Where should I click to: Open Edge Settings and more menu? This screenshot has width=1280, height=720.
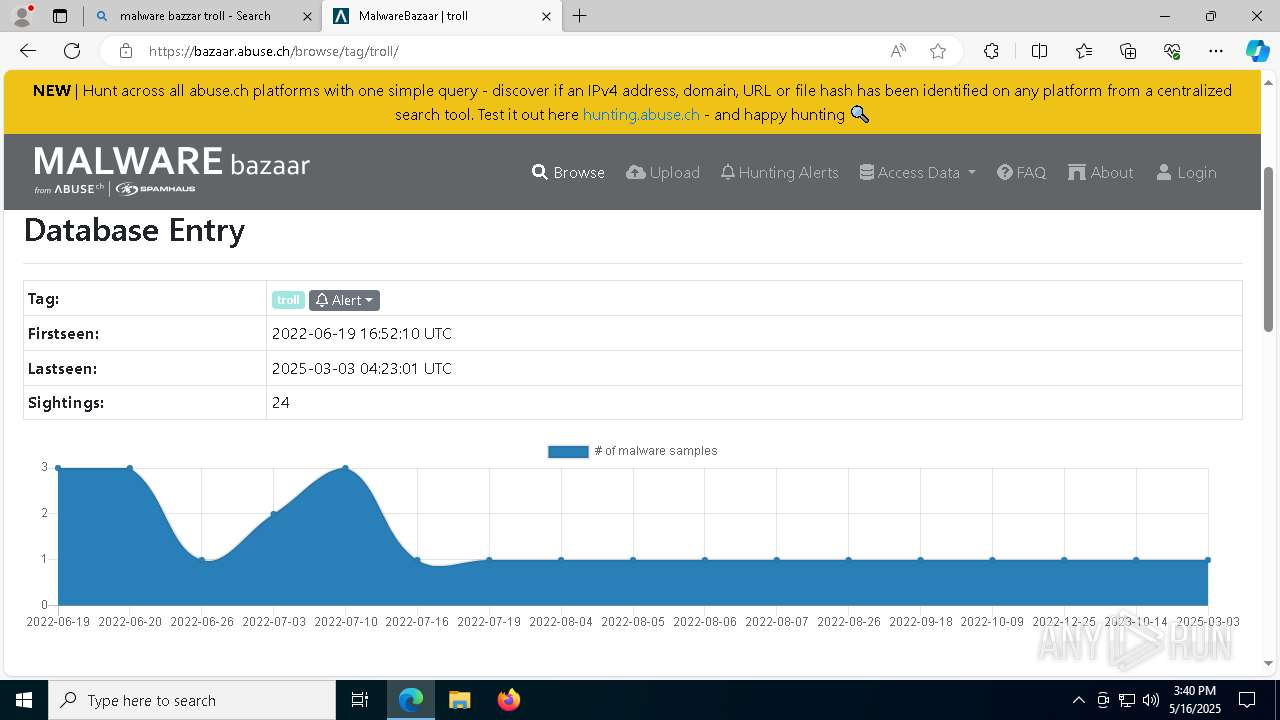[x=1216, y=51]
